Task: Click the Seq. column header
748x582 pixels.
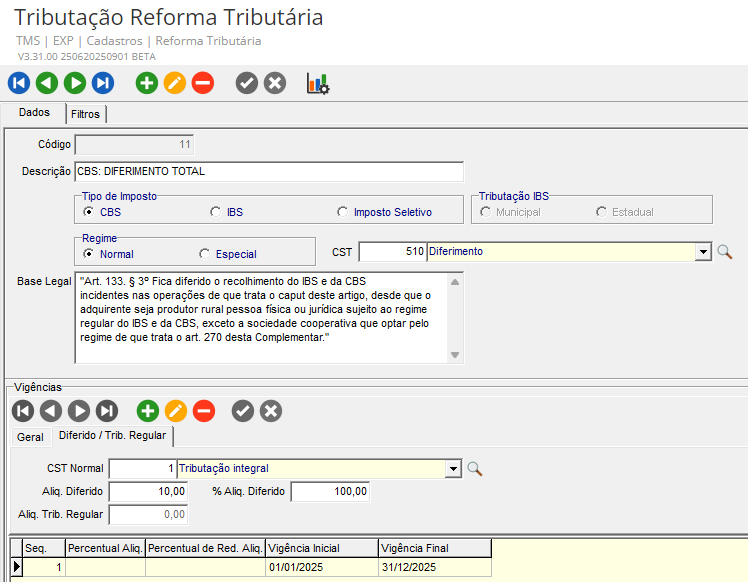Action: point(44,549)
